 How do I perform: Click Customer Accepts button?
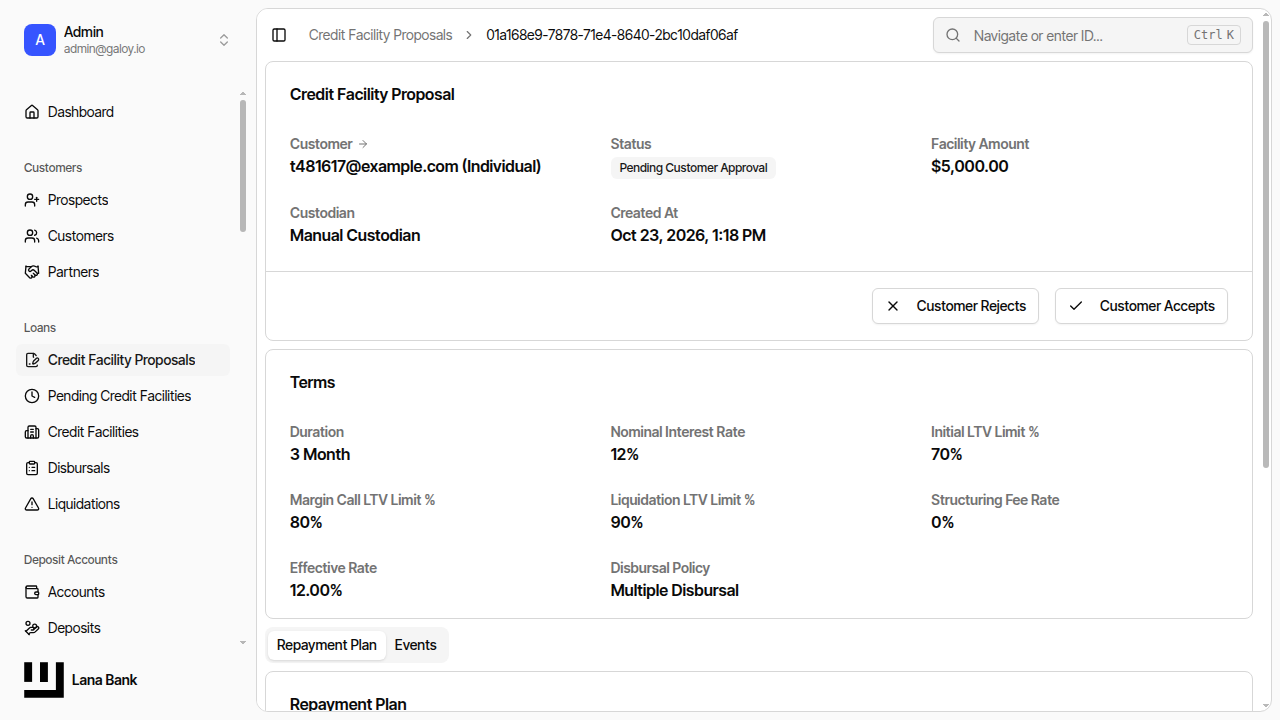[1141, 306]
